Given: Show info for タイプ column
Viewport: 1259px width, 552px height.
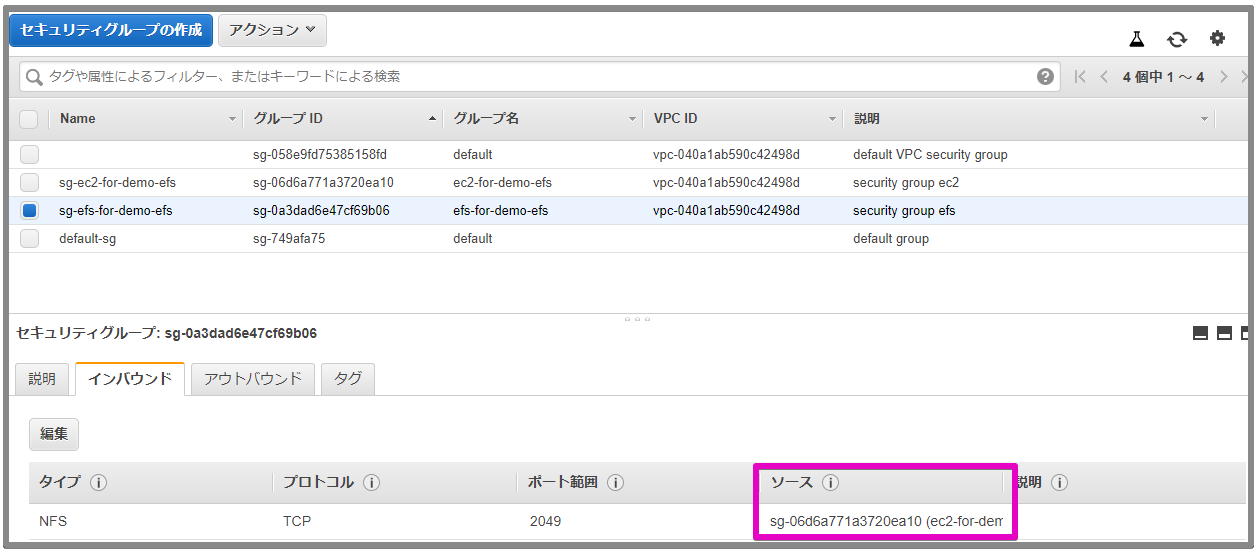Looking at the screenshot, I should (x=98, y=482).
